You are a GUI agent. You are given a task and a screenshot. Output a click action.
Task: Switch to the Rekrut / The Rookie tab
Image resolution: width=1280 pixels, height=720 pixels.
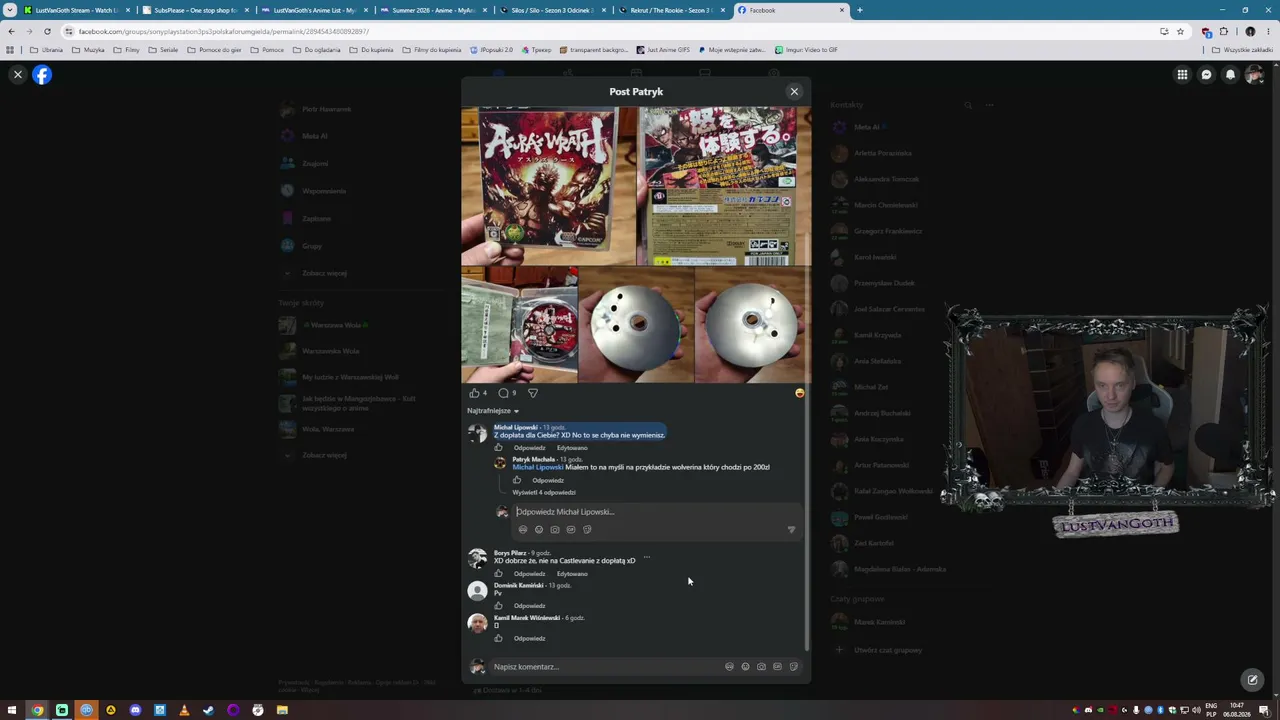tap(671, 10)
